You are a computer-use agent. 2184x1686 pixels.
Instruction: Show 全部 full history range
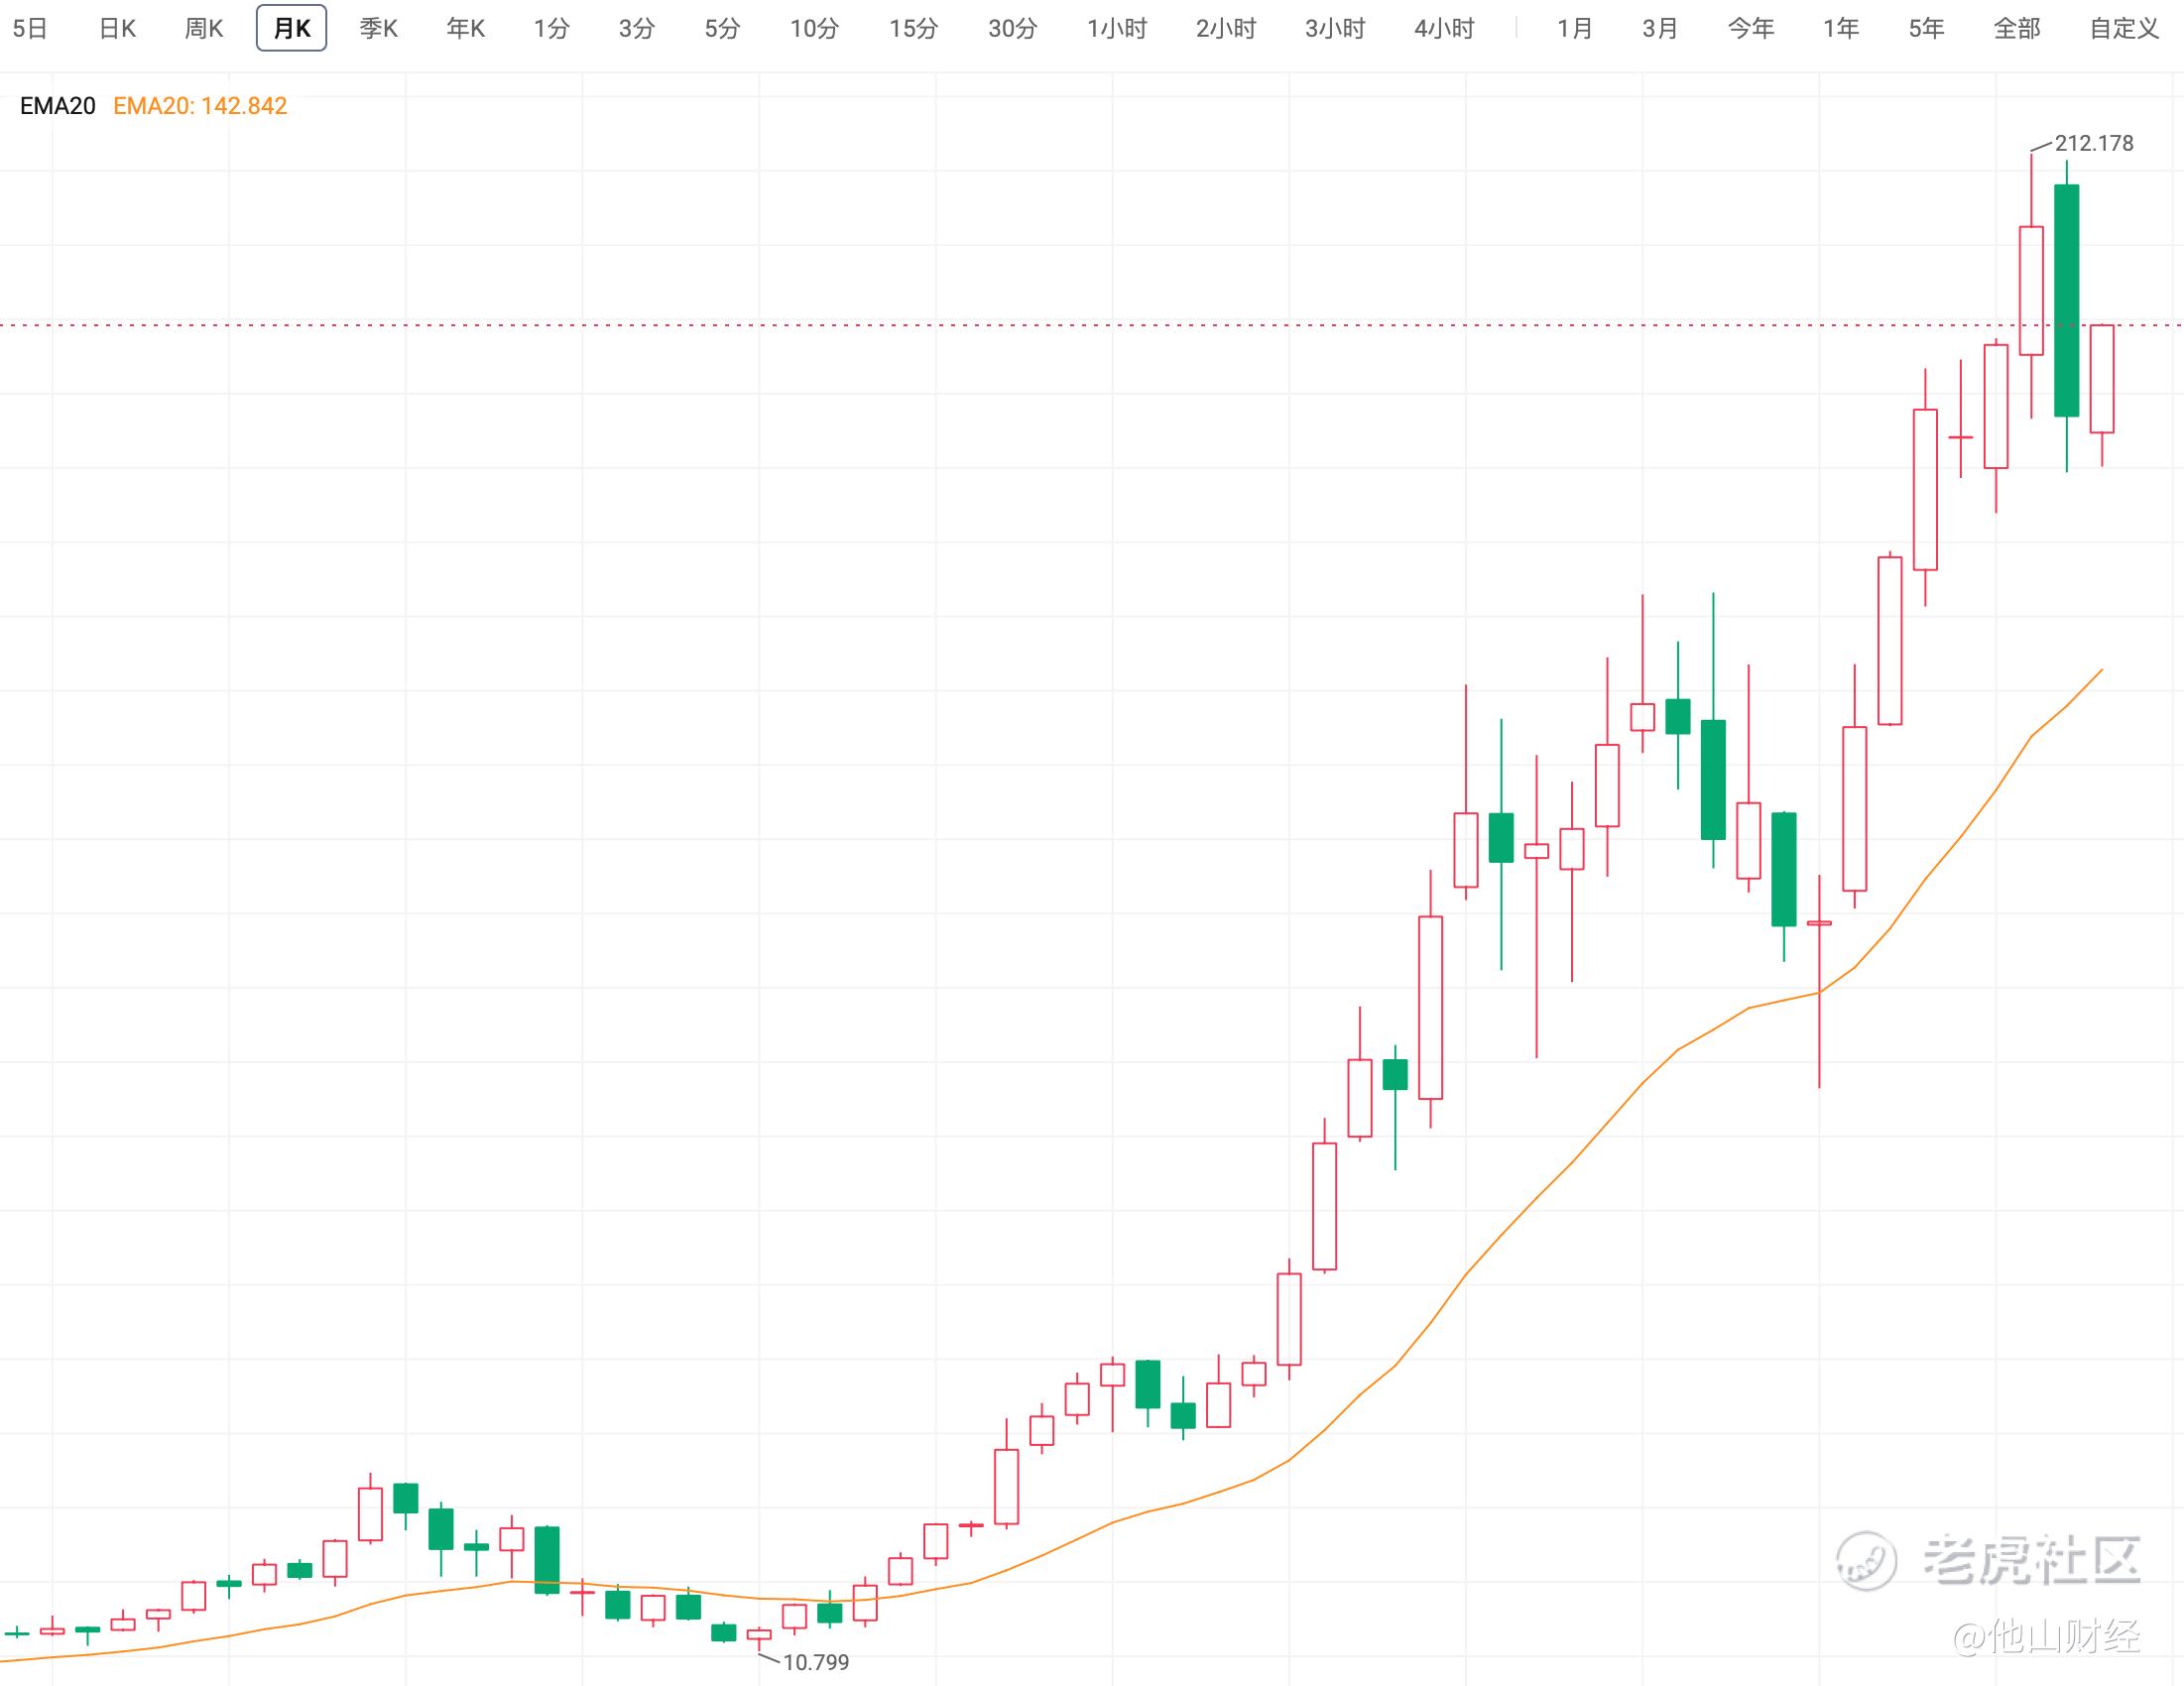[x=2016, y=28]
